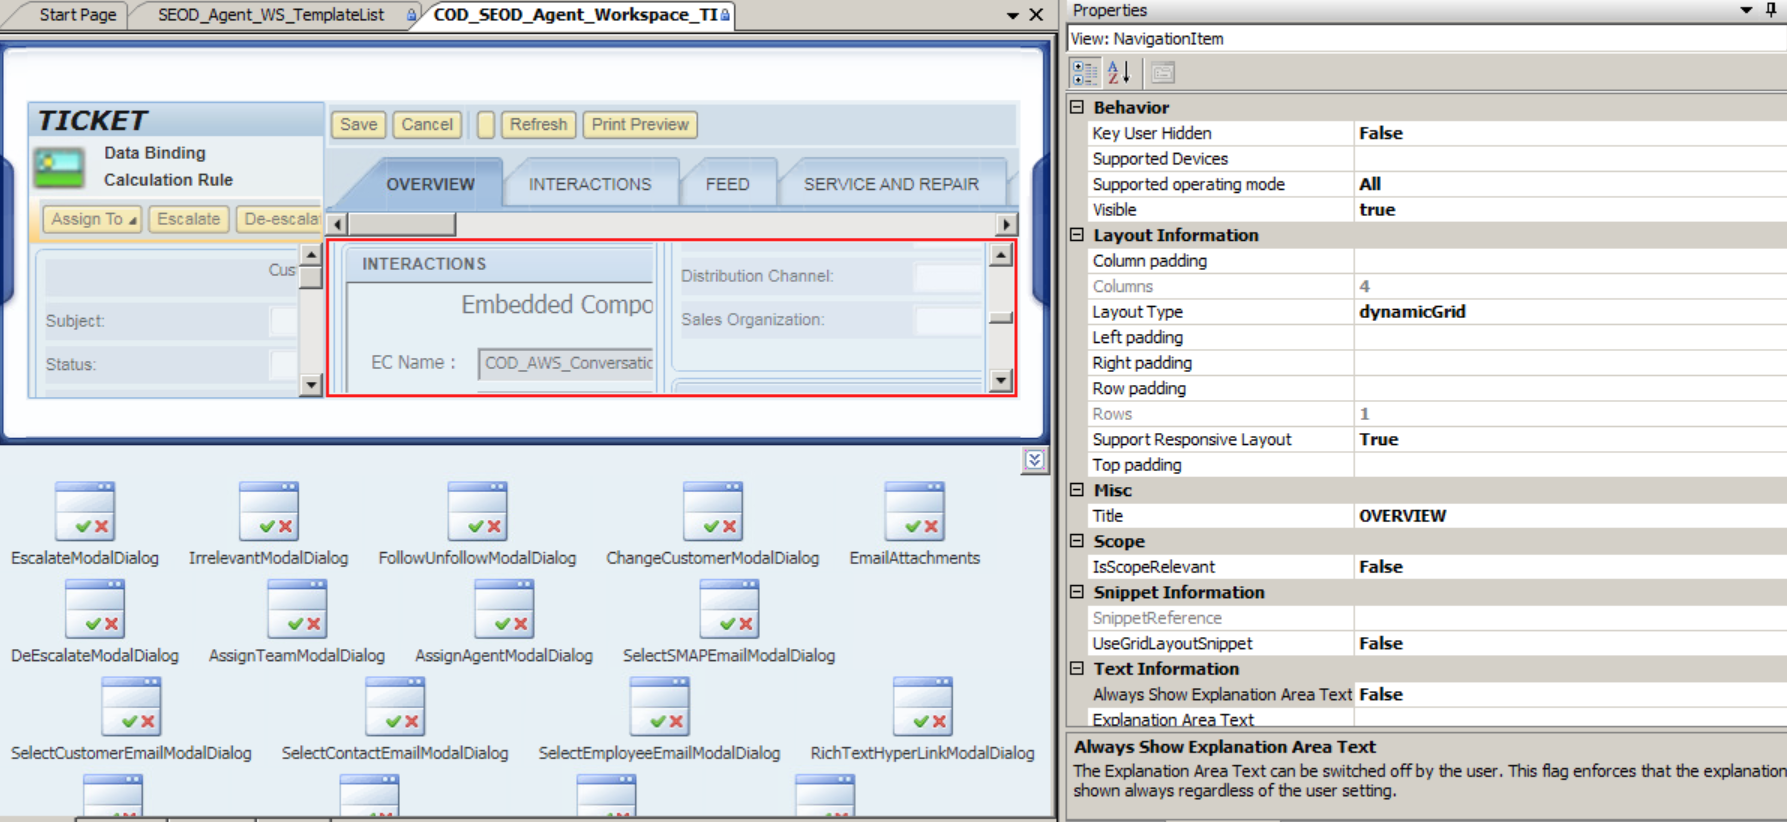1787x822 pixels.
Task: Collapse the modal dialogs pane chevron
Action: [x=1034, y=460]
